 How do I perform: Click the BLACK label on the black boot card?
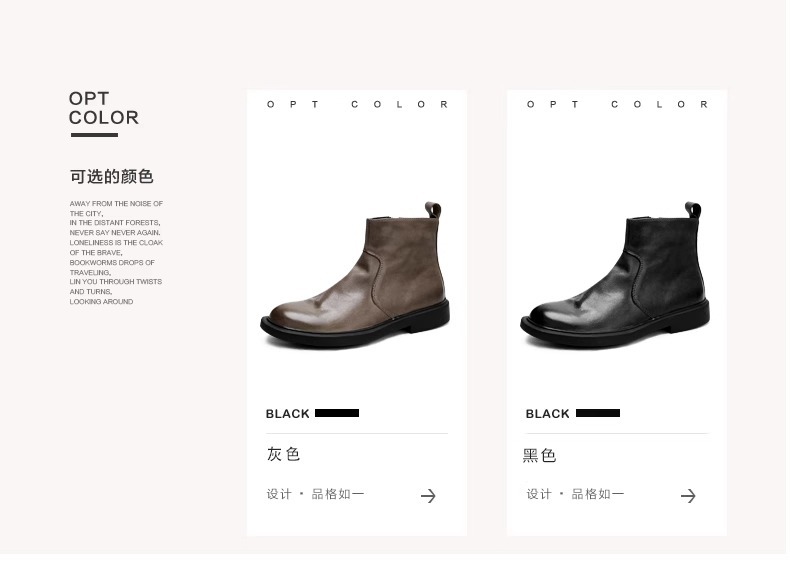tap(550, 416)
